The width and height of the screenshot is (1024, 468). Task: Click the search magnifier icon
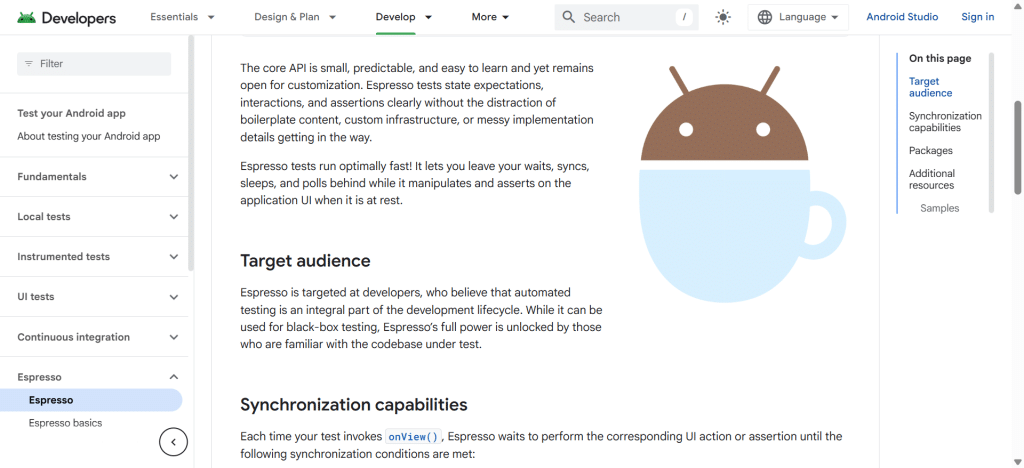click(569, 17)
